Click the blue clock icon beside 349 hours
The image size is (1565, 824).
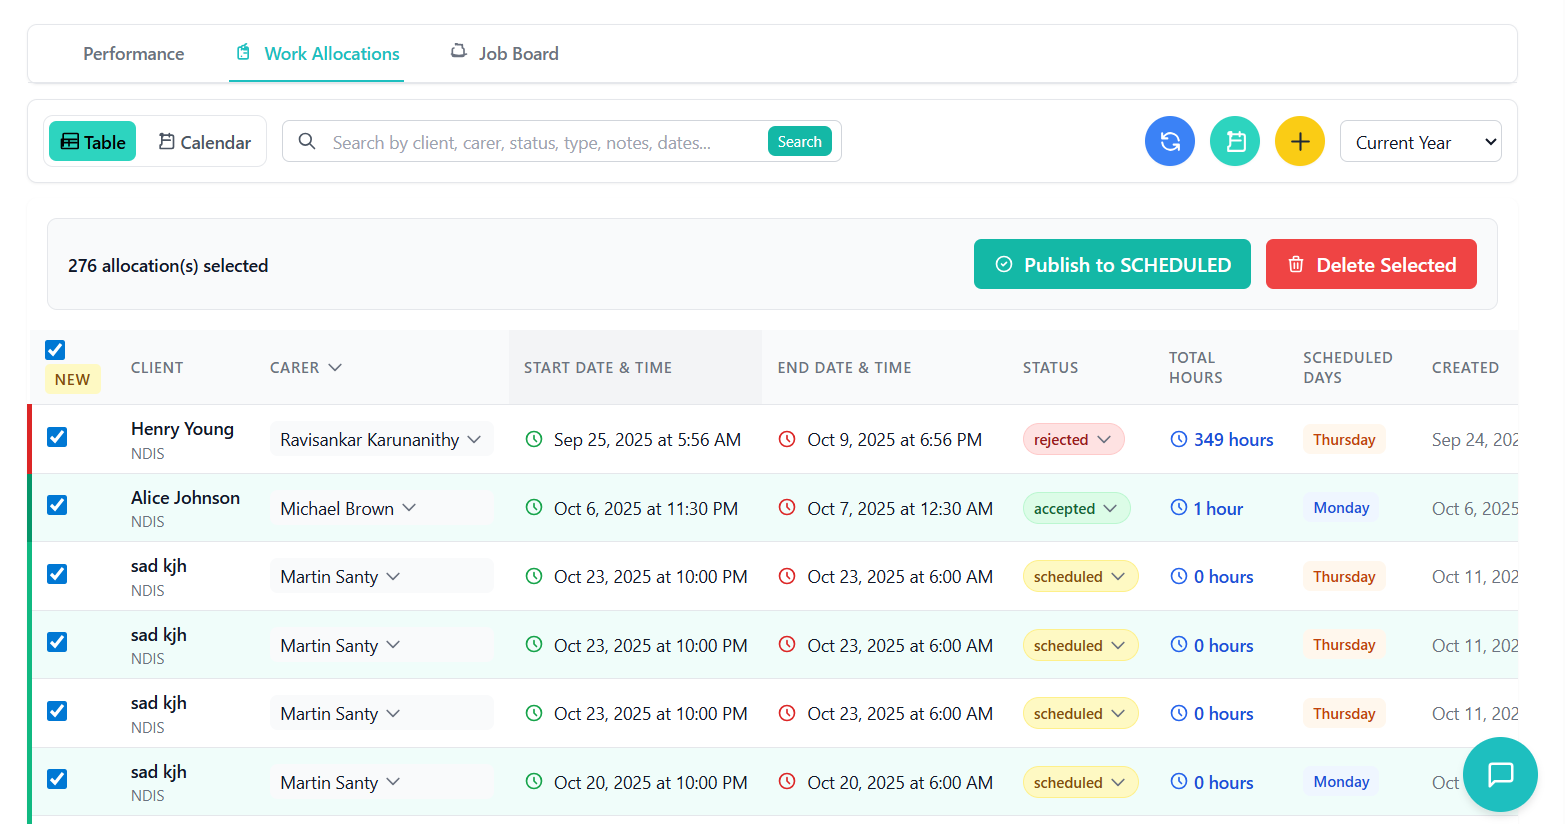(1179, 439)
